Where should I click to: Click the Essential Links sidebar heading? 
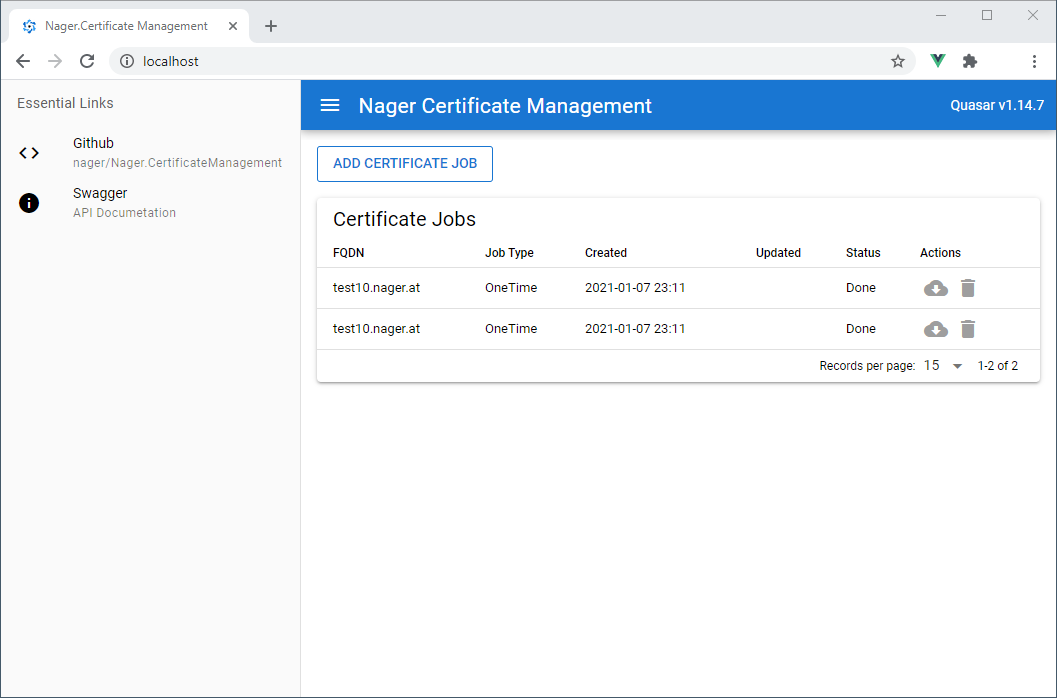(x=65, y=103)
